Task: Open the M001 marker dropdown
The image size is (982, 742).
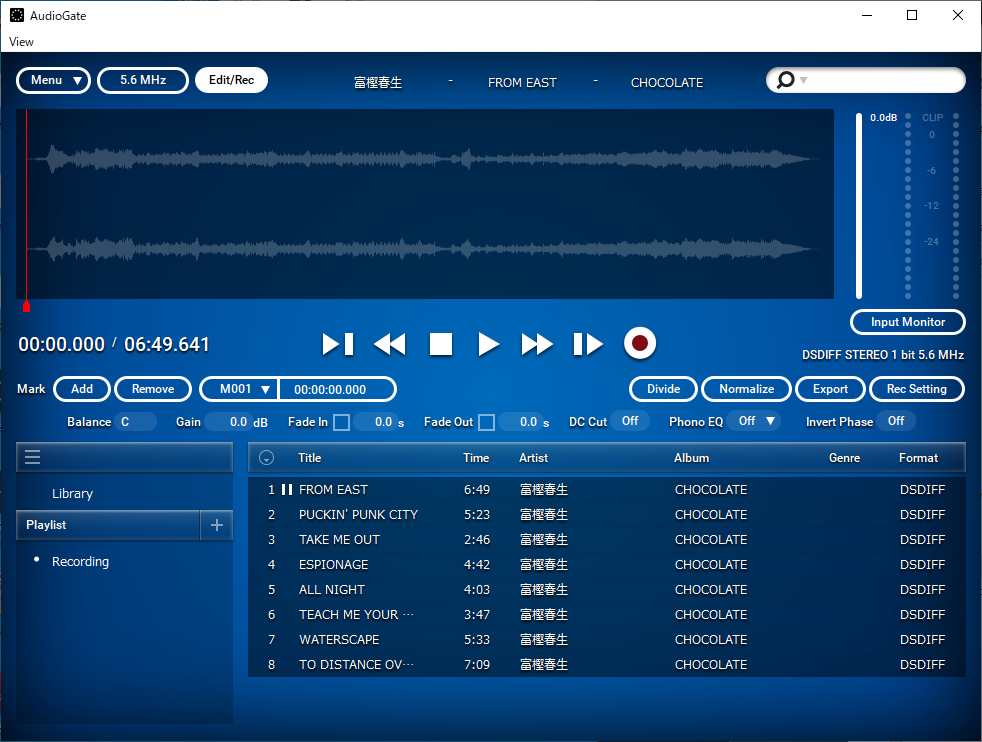Action: [239, 389]
